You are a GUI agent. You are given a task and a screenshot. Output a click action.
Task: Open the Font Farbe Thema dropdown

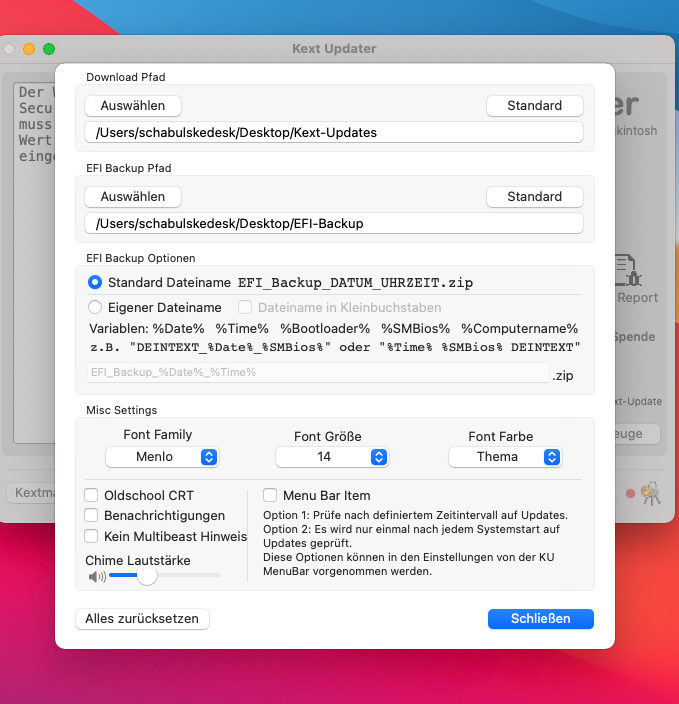click(505, 457)
